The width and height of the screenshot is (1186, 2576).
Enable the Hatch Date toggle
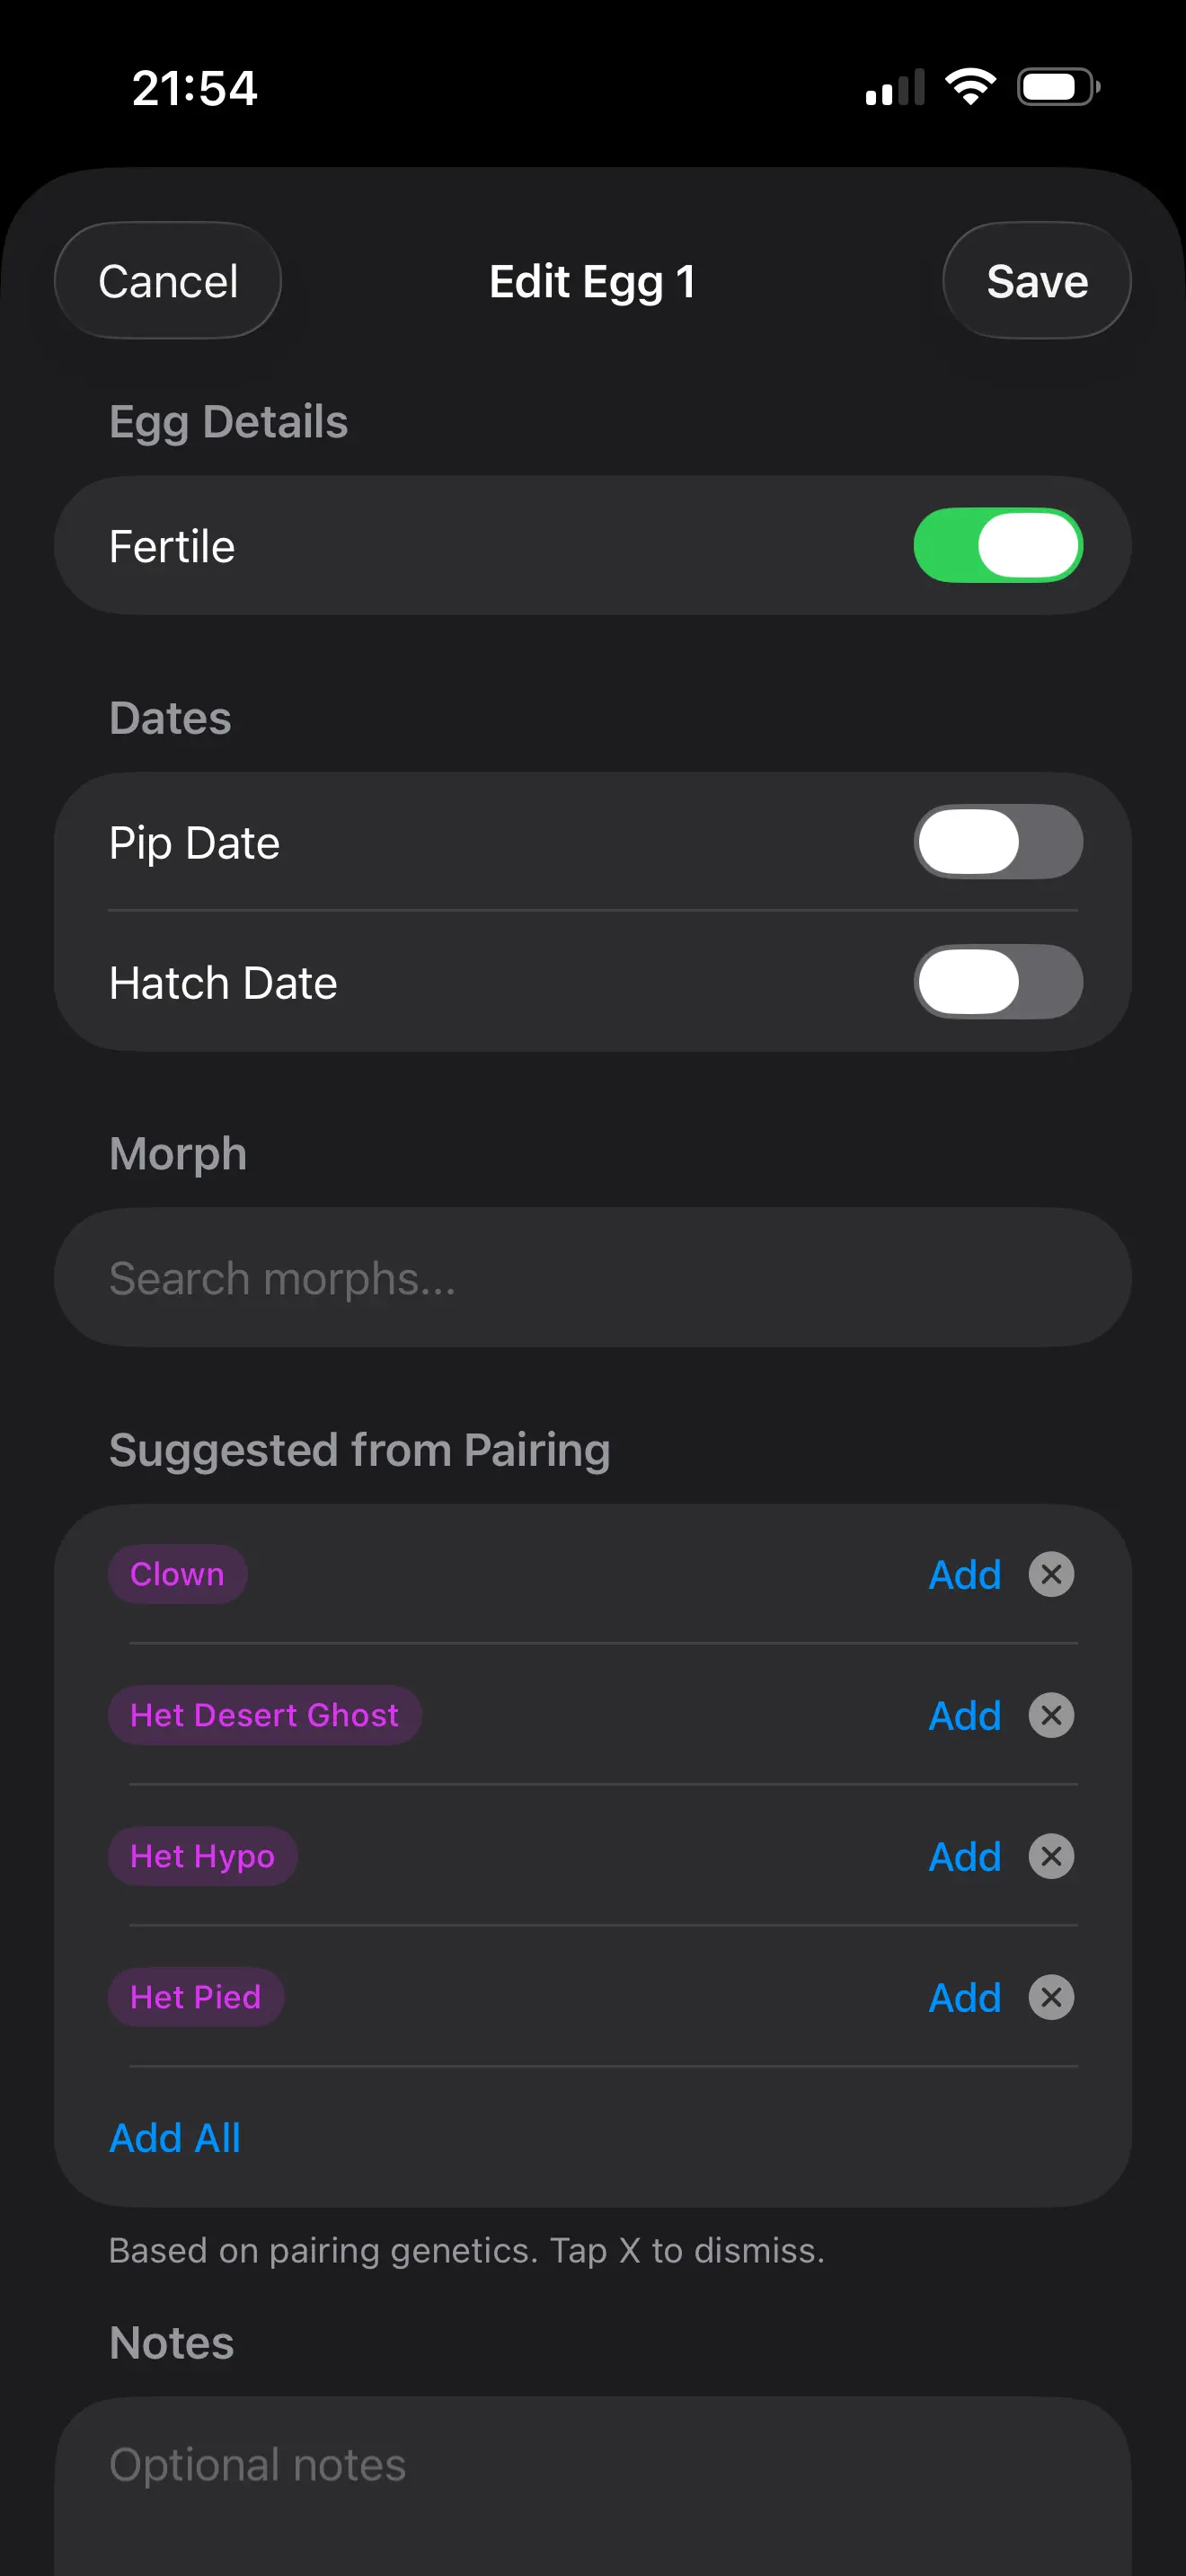point(997,982)
